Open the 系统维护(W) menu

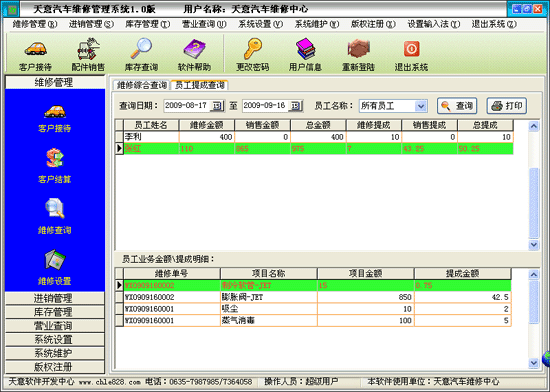317,24
